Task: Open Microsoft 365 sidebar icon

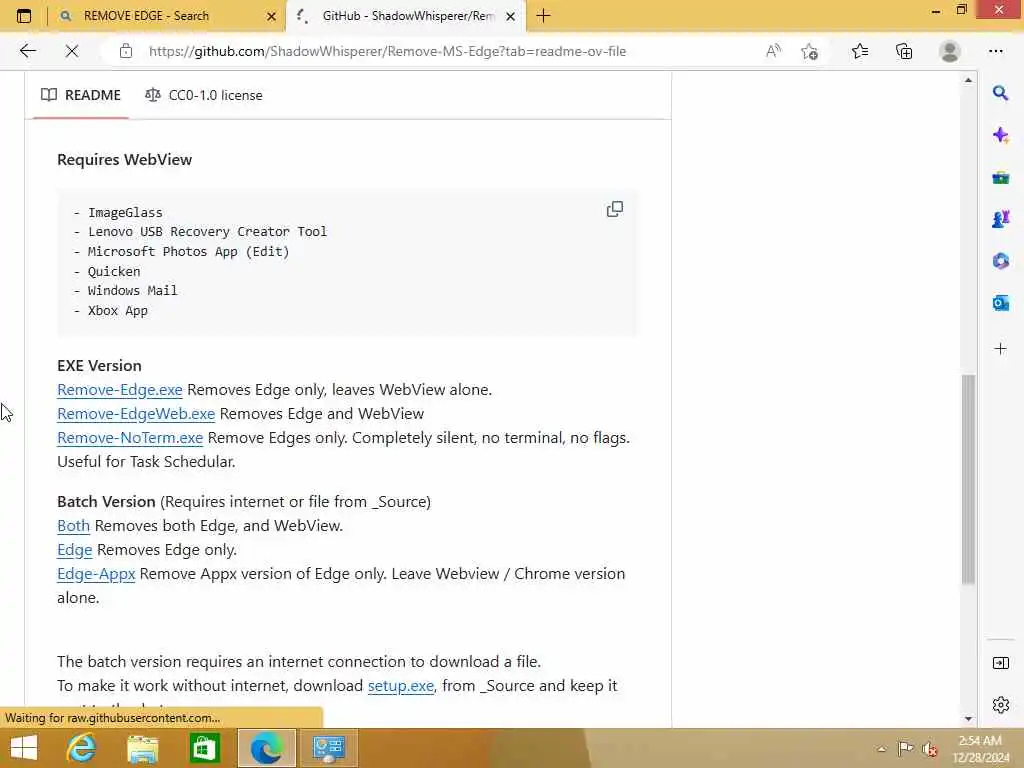Action: click(x=1000, y=261)
